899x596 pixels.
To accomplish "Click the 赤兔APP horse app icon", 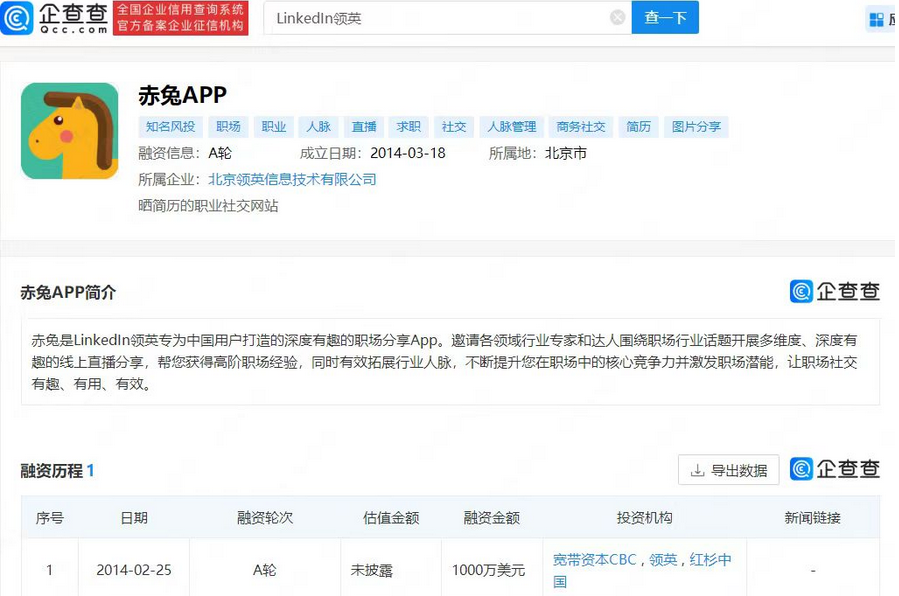I will click(70, 131).
